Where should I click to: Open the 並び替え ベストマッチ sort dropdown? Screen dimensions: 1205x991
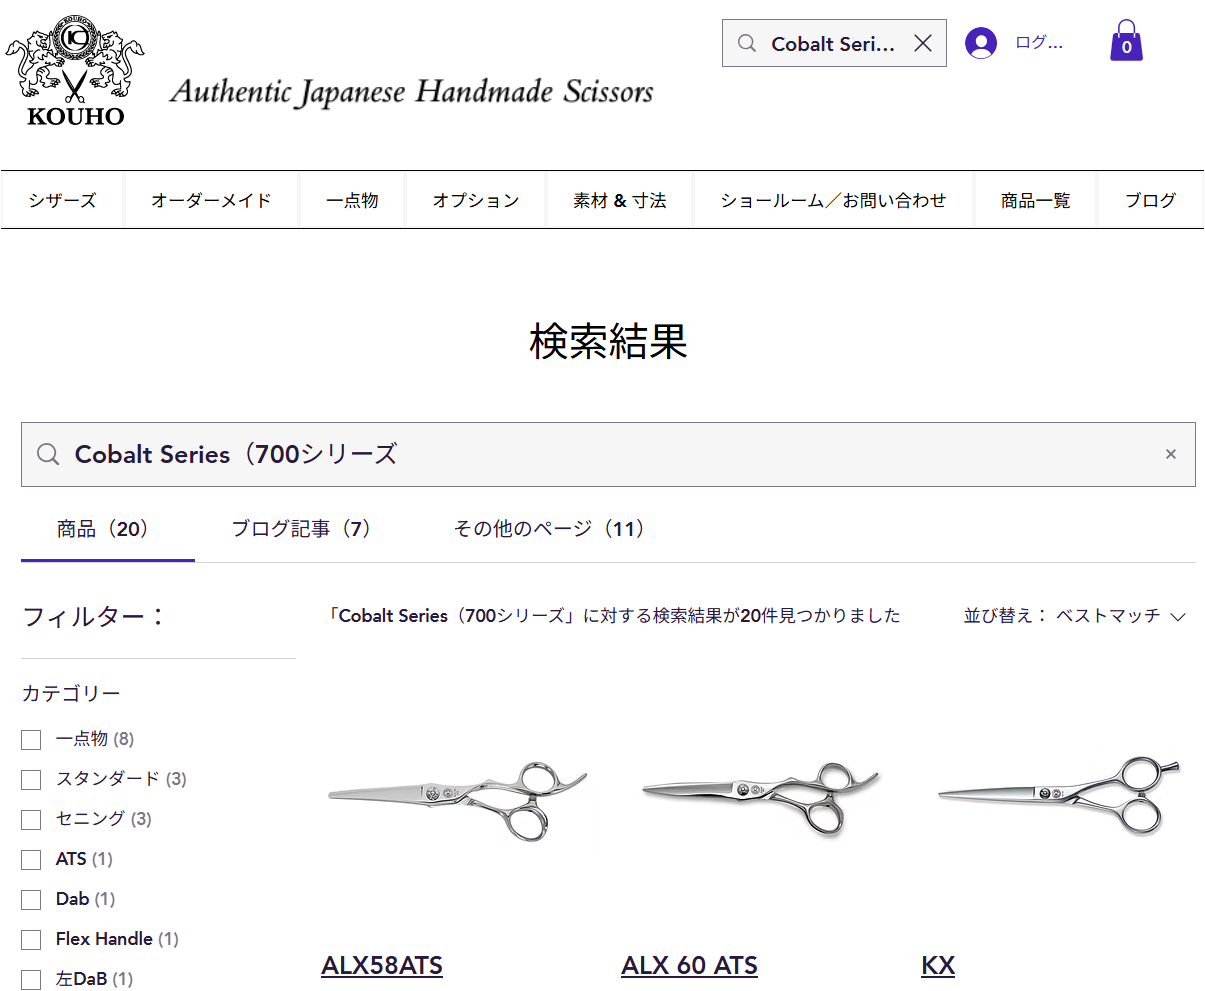pos(1074,616)
